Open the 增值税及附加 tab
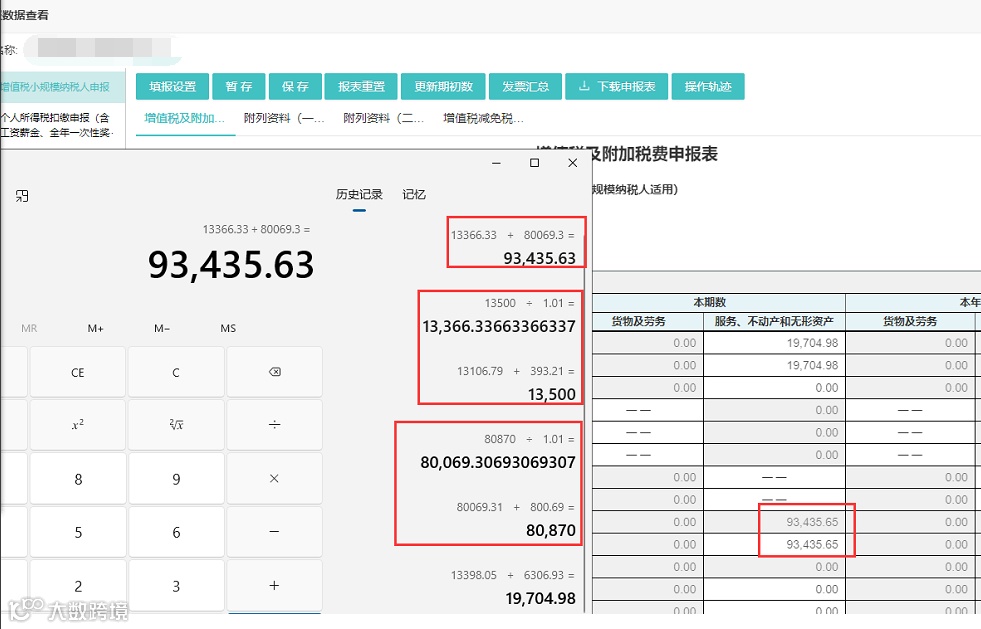 185,118
